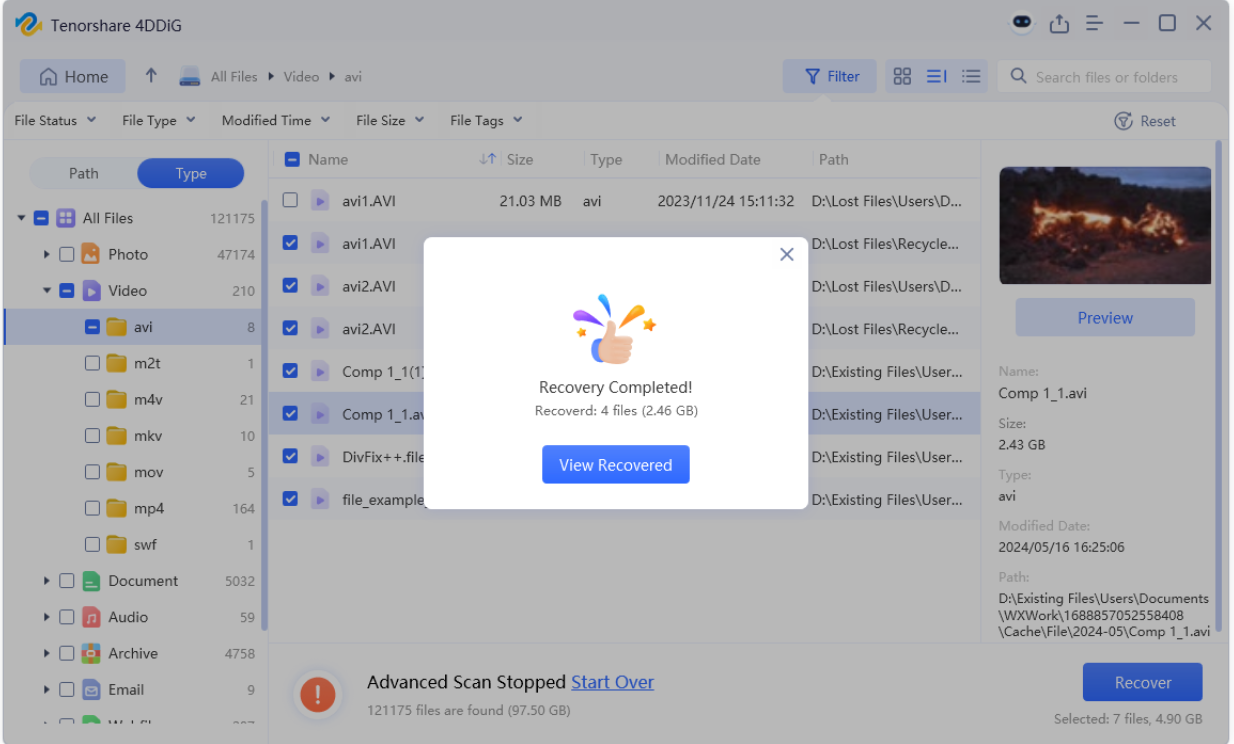
Task: Click the up-arrow parent folder icon
Action: click(151, 76)
